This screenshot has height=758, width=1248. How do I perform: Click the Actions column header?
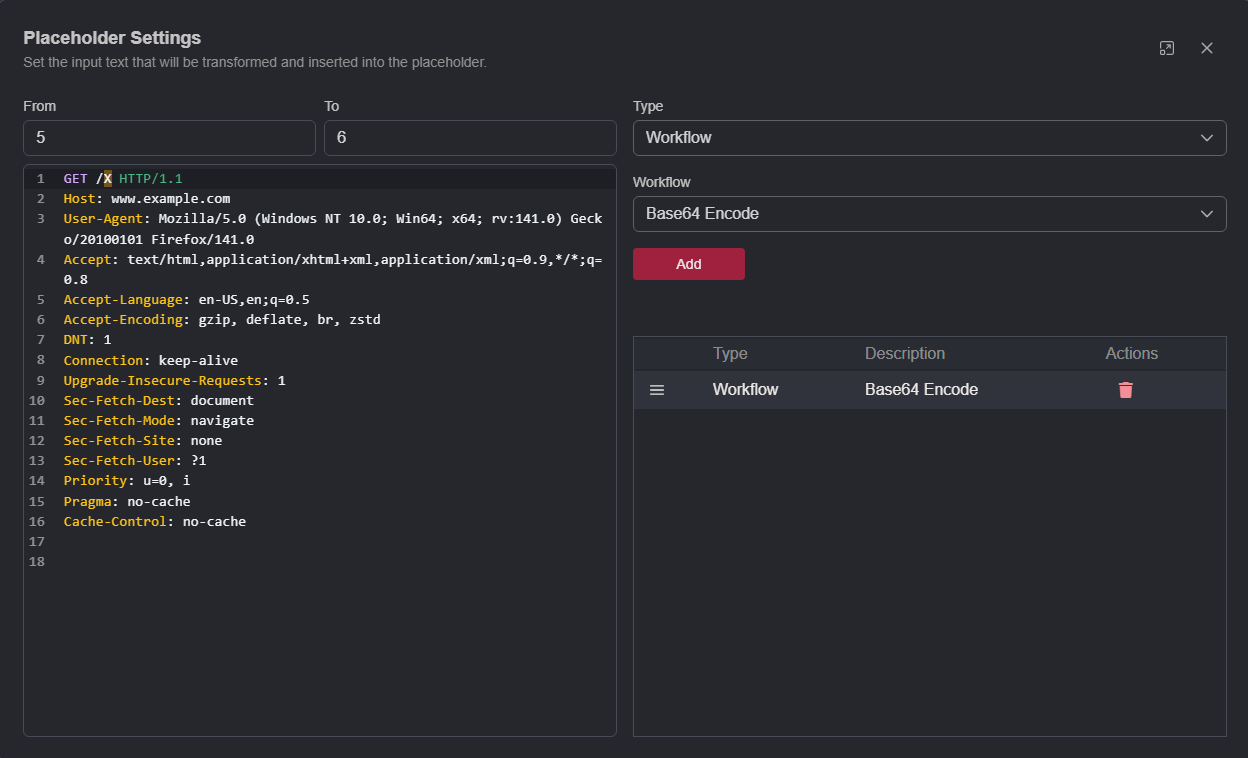pyautogui.click(x=1131, y=353)
